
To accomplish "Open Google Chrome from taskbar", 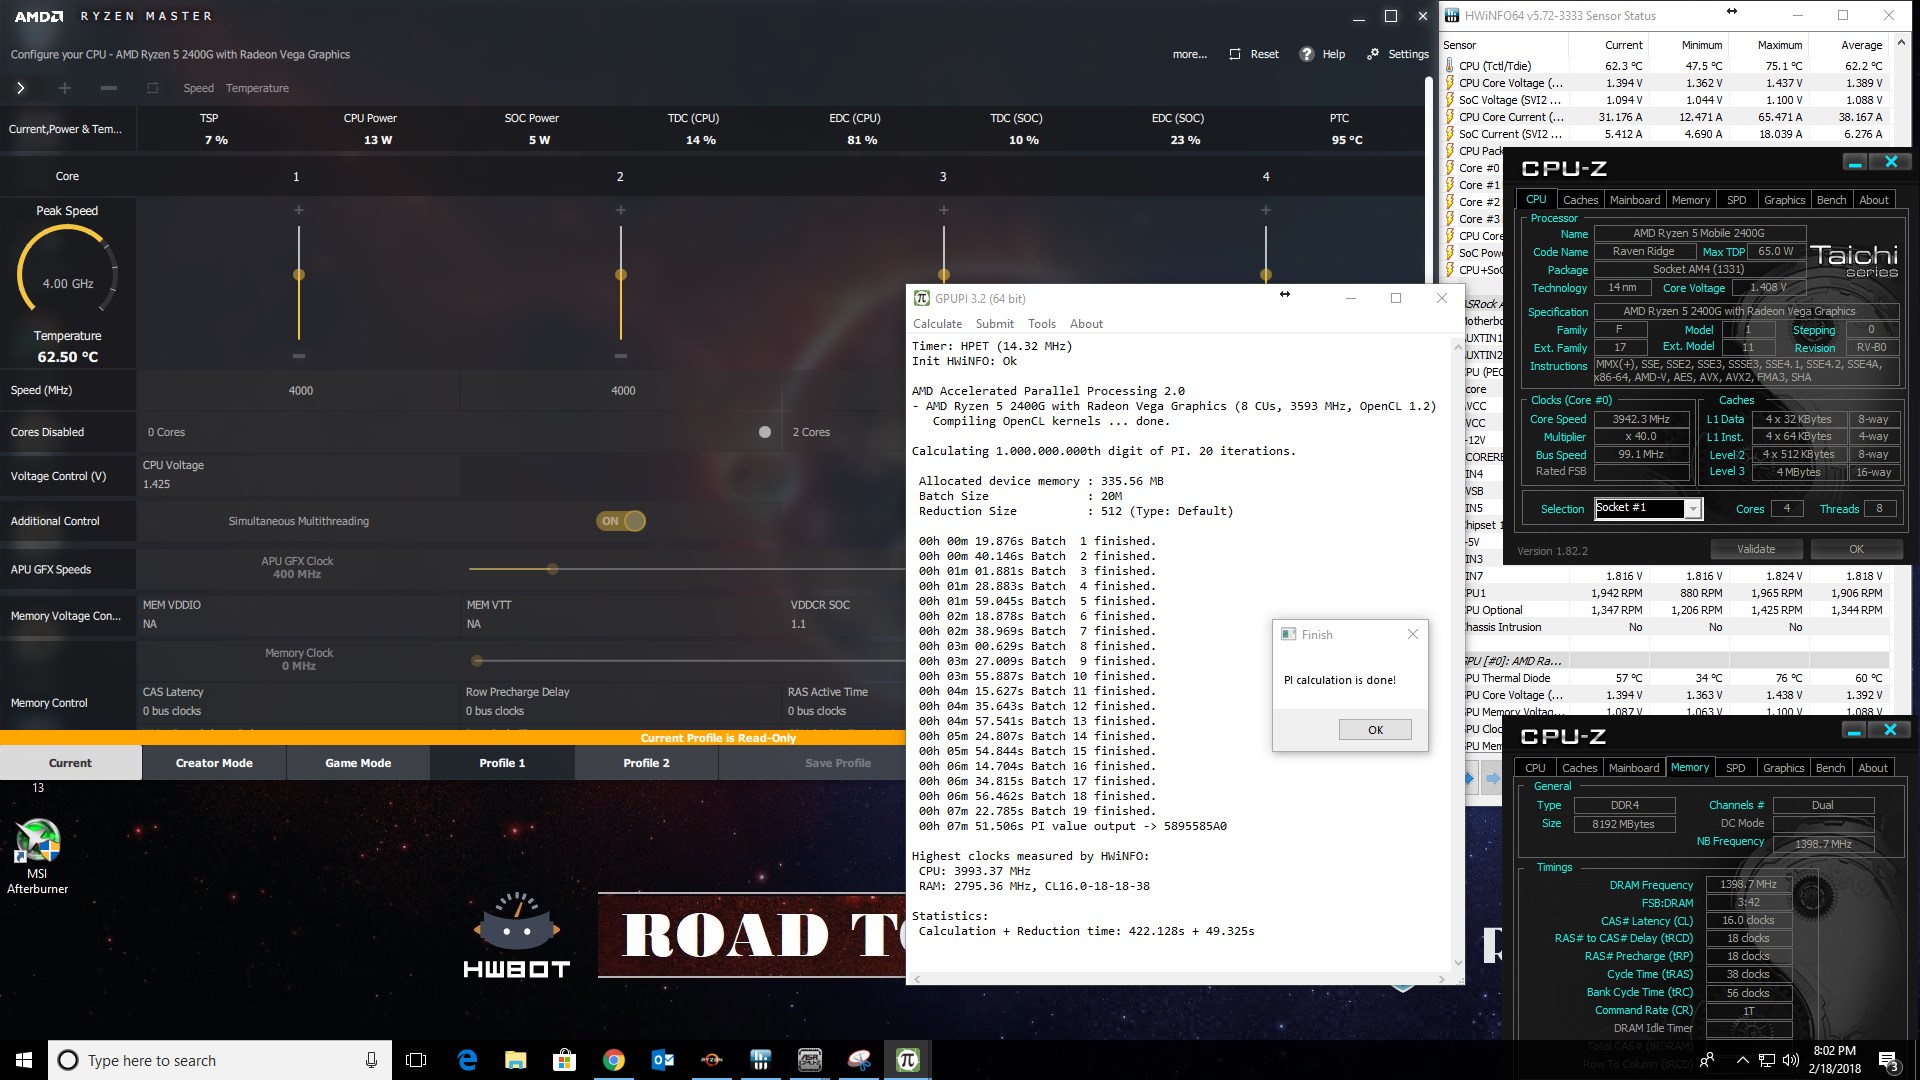I will (614, 1060).
